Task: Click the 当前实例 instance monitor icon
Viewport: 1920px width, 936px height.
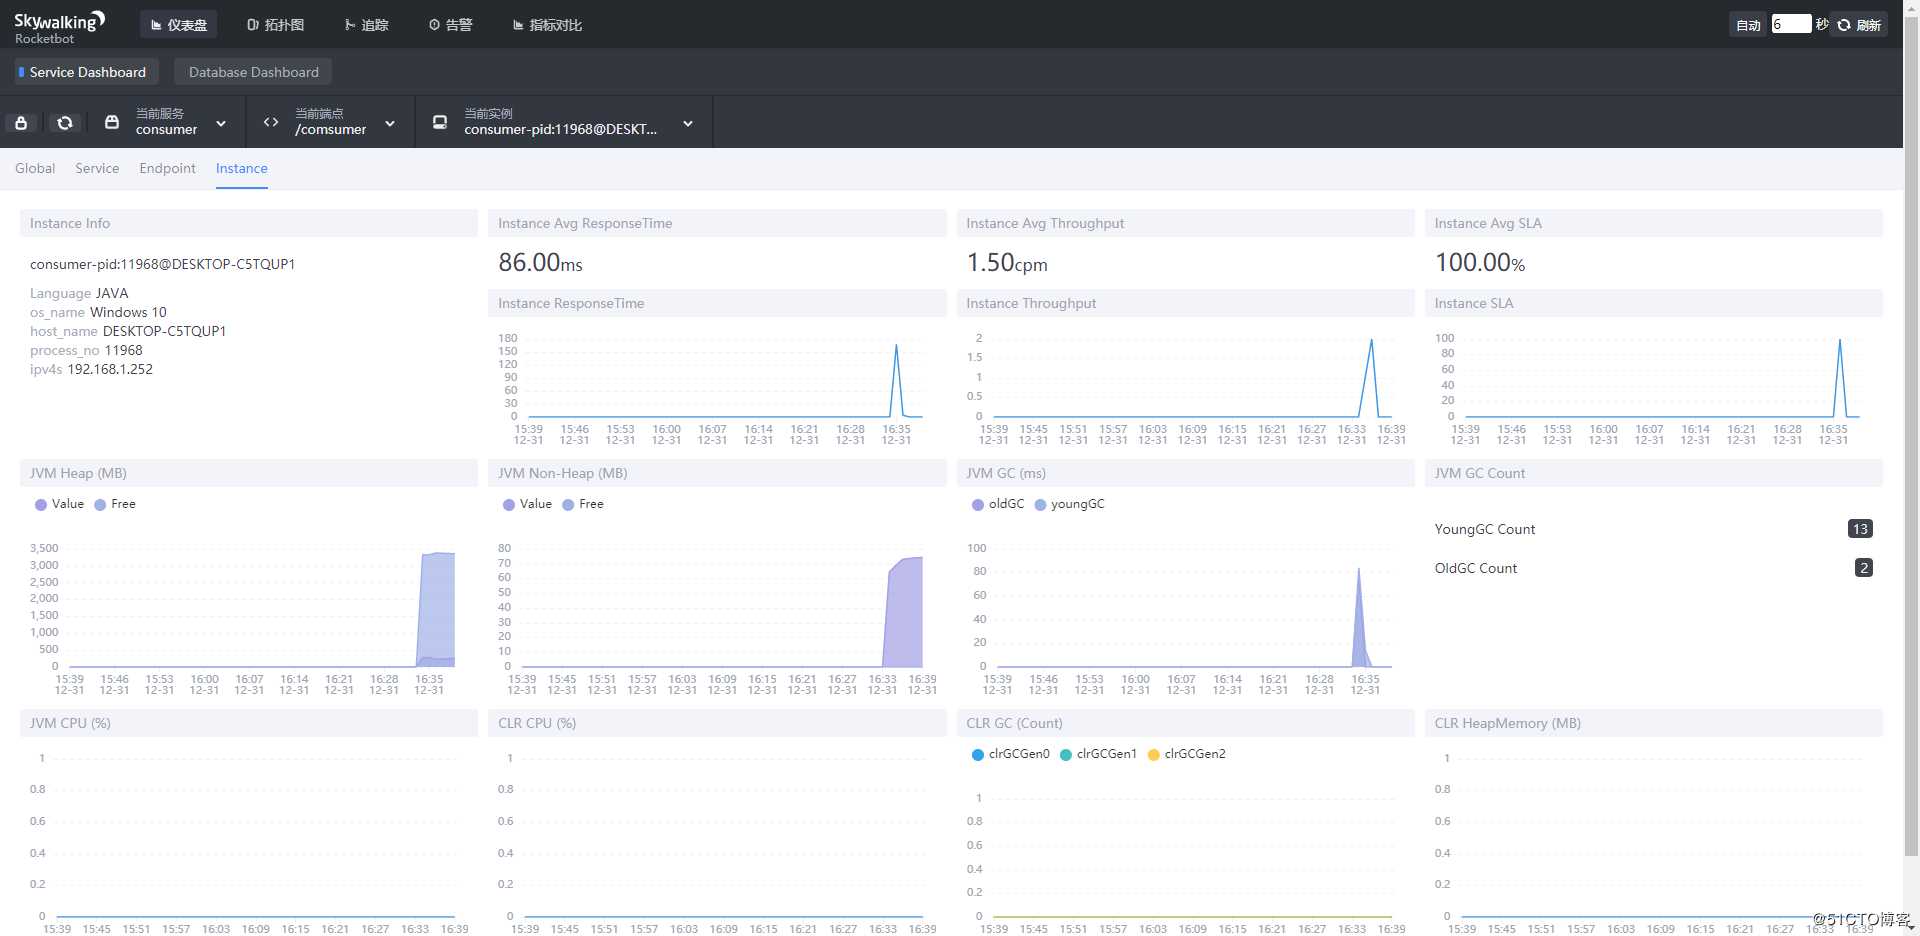Action: tap(439, 122)
